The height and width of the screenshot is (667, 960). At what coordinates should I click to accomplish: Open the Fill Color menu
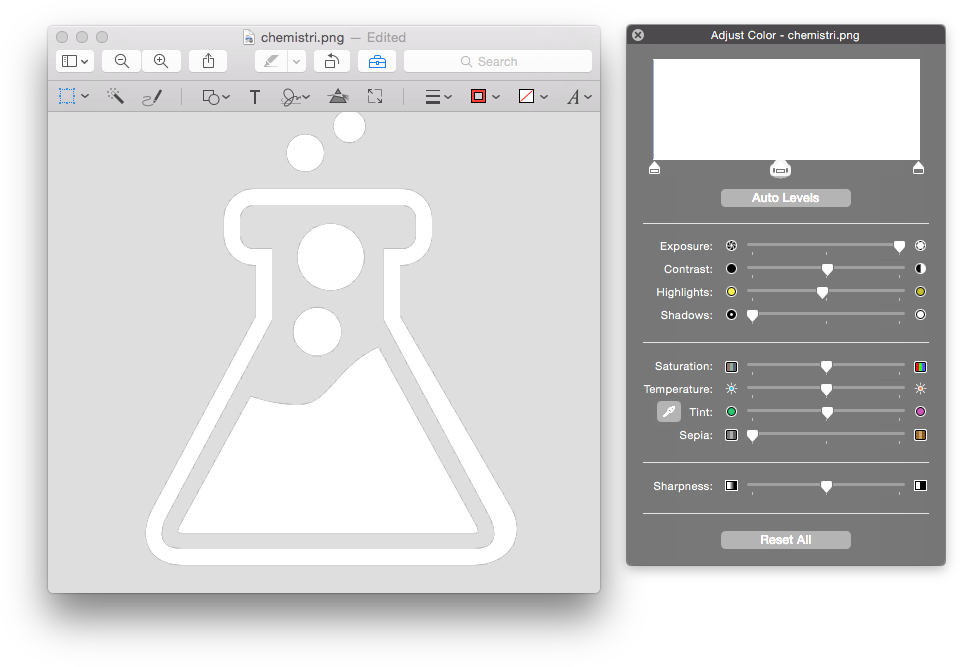tap(533, 96)
